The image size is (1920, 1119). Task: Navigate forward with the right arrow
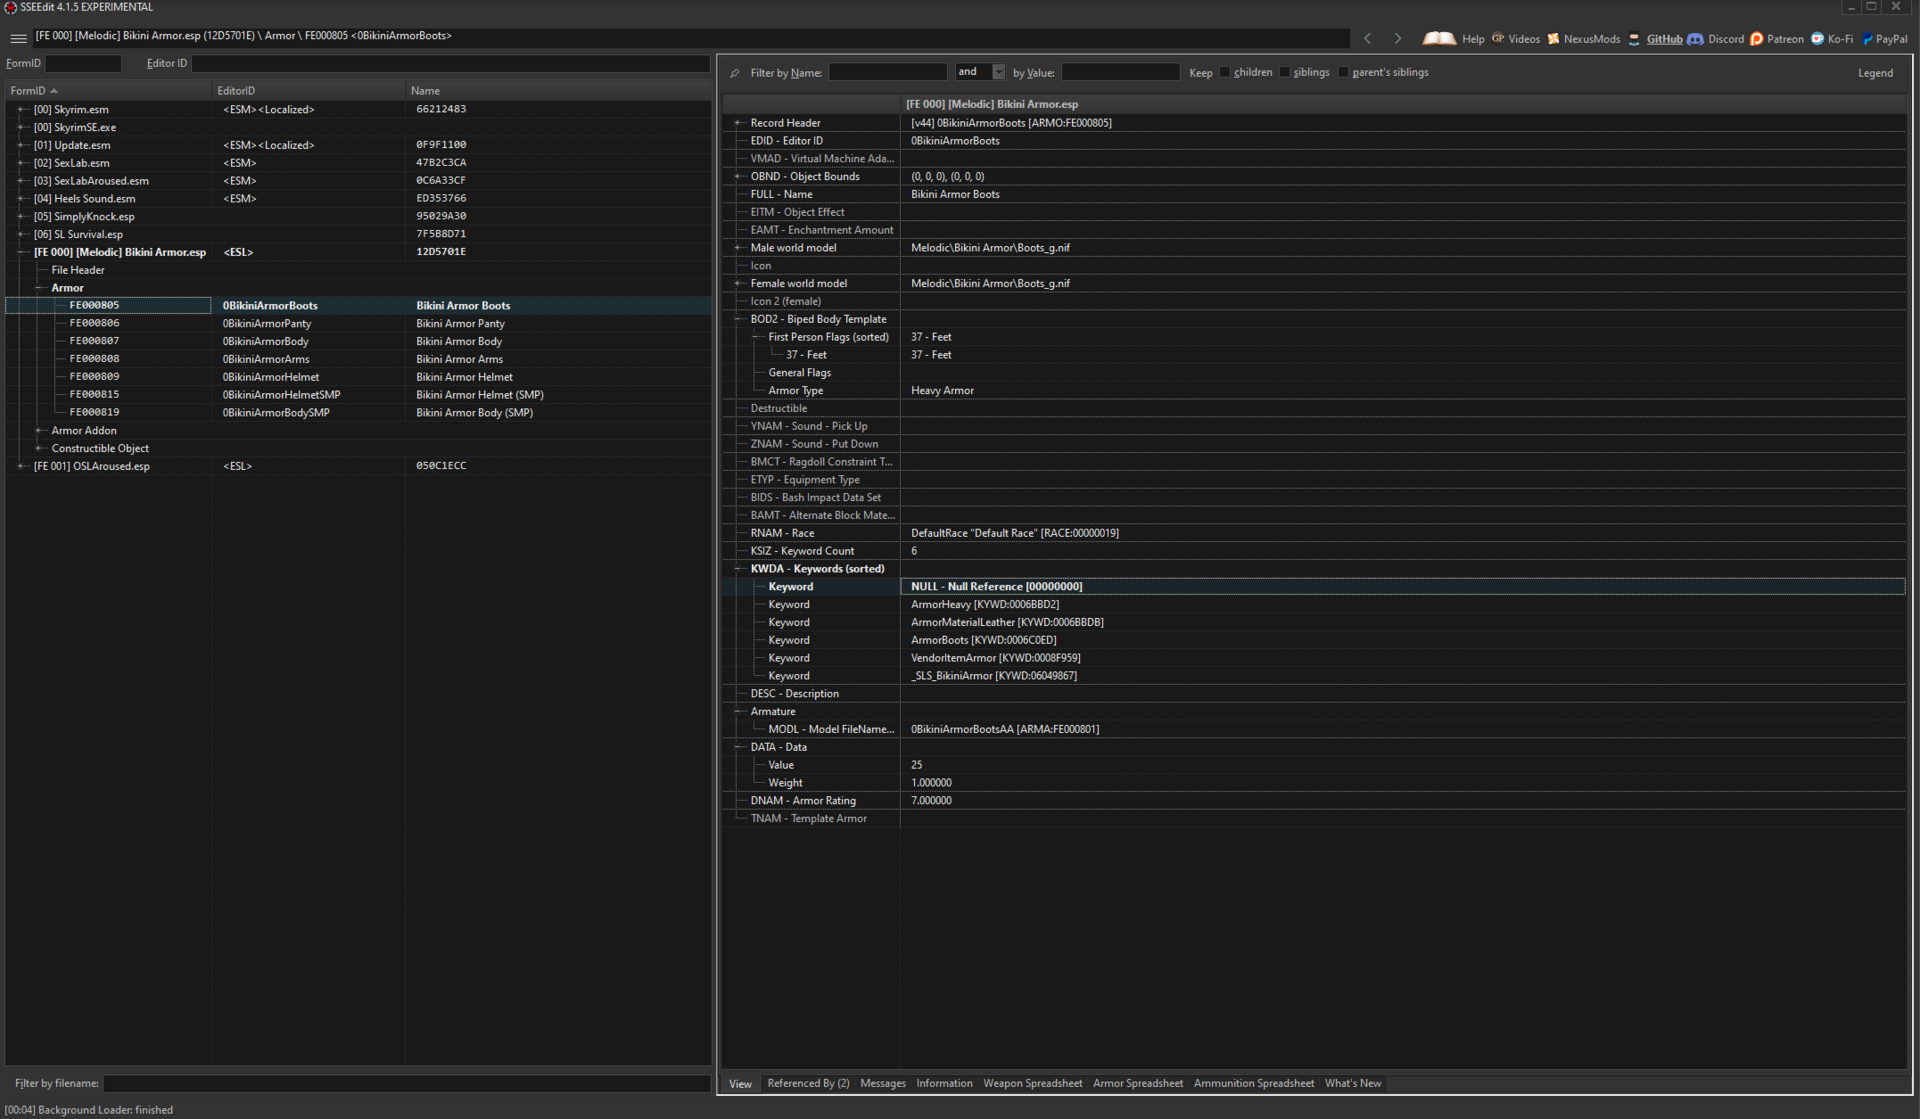[x=1397, y=38]
